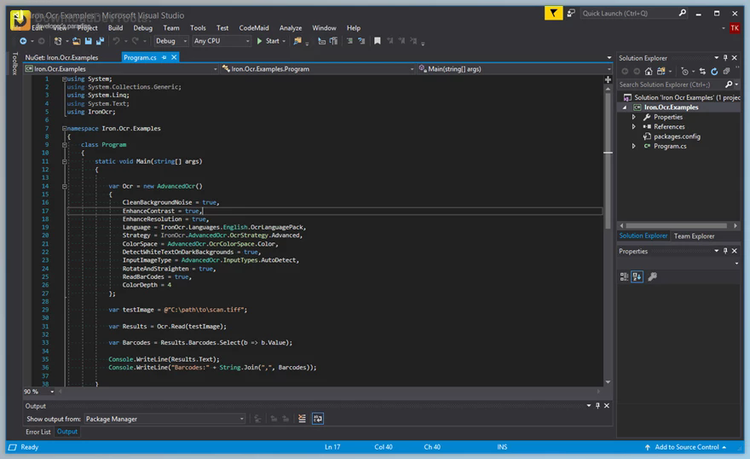Click the Property Pages wrench icon
The width and height of the screenshot is (750, 459).
[652, 277]
